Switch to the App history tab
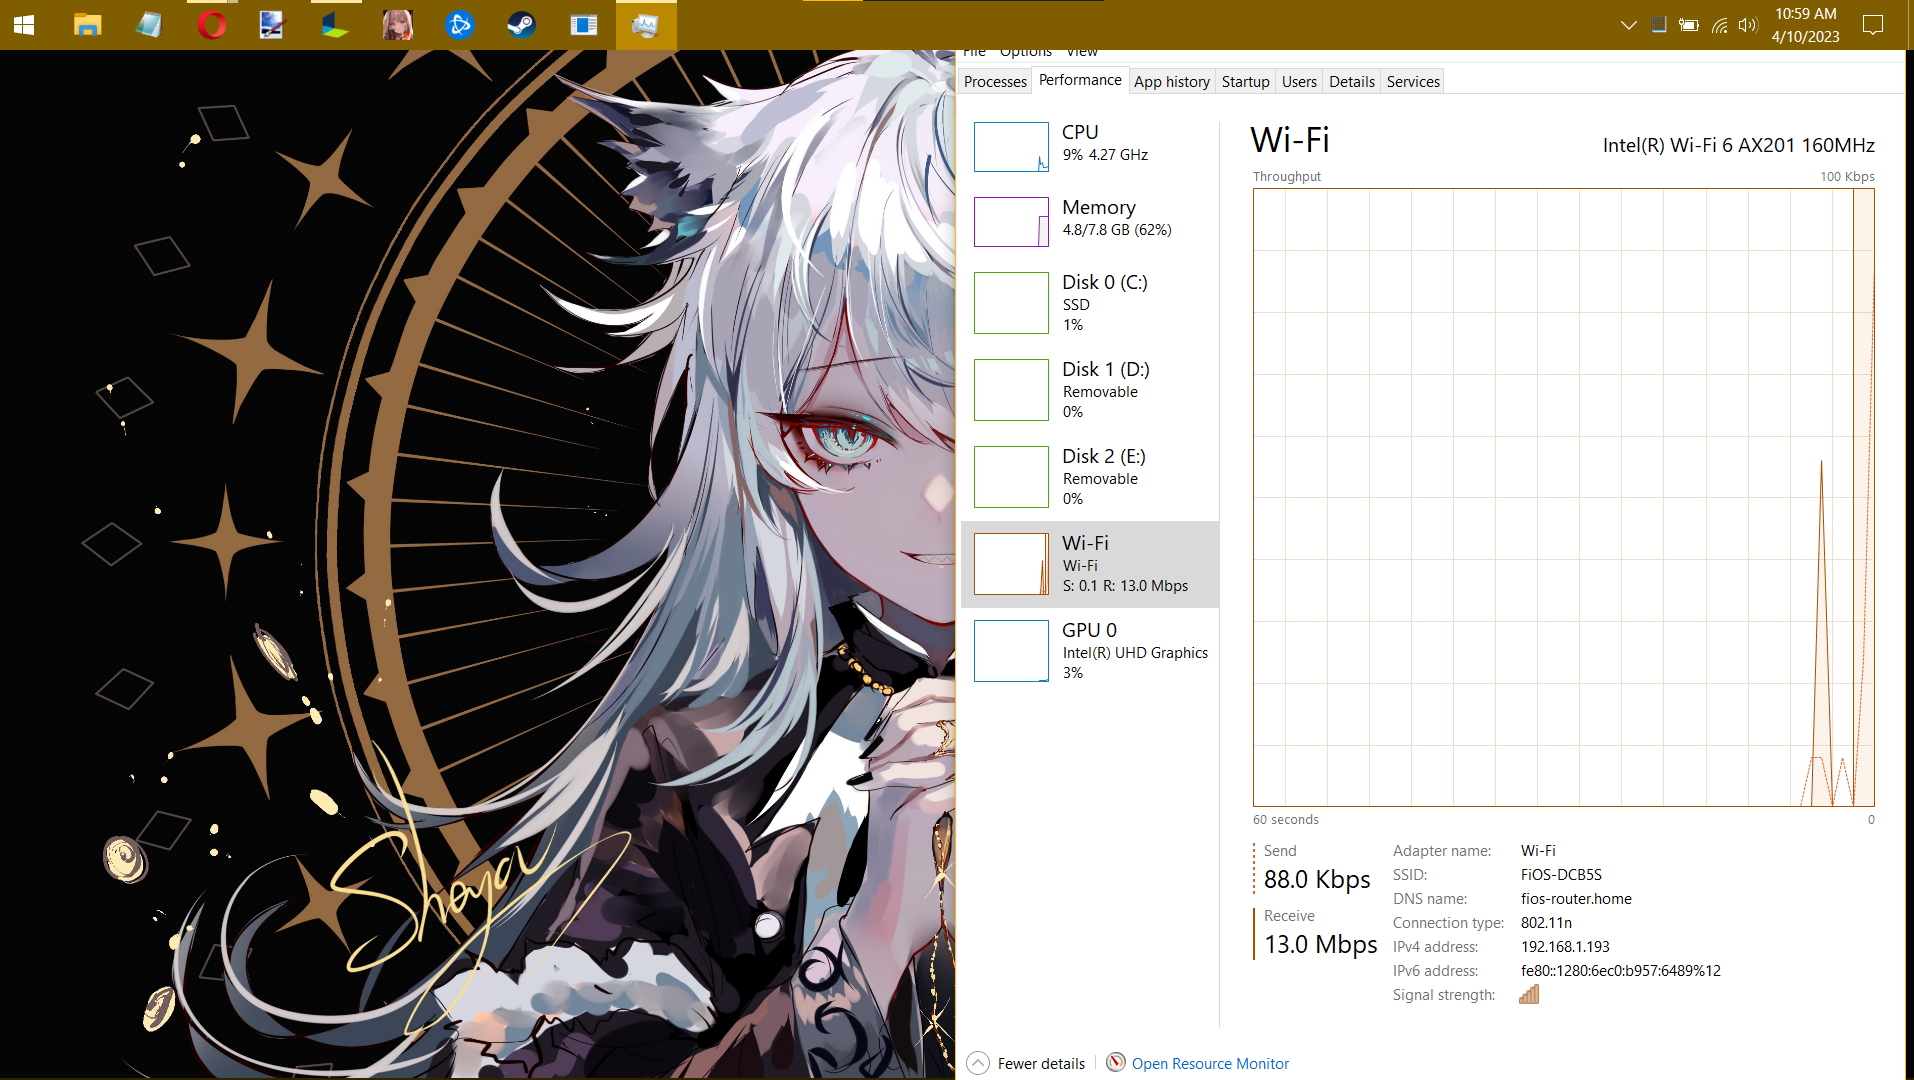Image resolution: width=1914 pixels, height=1080 pixels. click(x=1172, y=81)
